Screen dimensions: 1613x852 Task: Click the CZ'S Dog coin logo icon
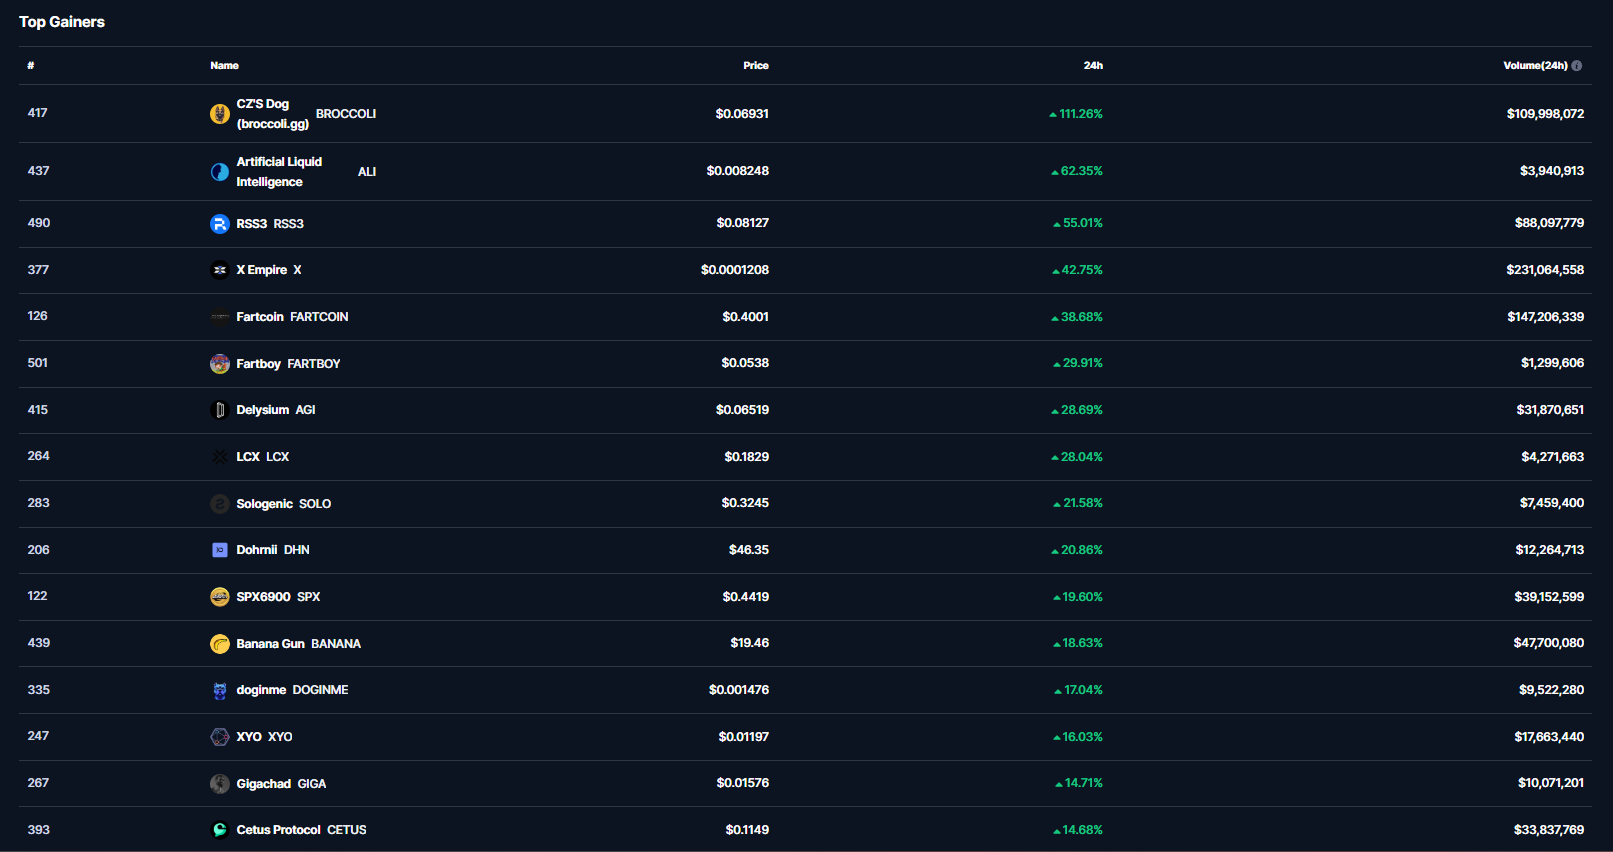pyautogui.click(x=220, y=114)
